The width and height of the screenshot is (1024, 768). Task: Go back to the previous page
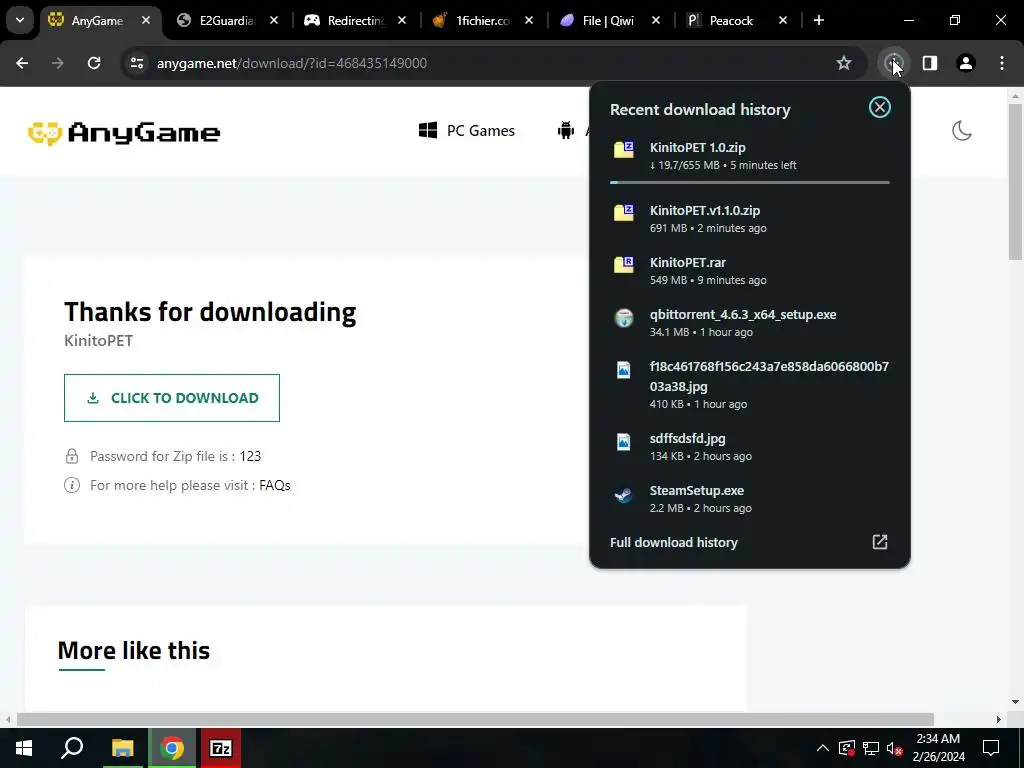coord(22,63)
